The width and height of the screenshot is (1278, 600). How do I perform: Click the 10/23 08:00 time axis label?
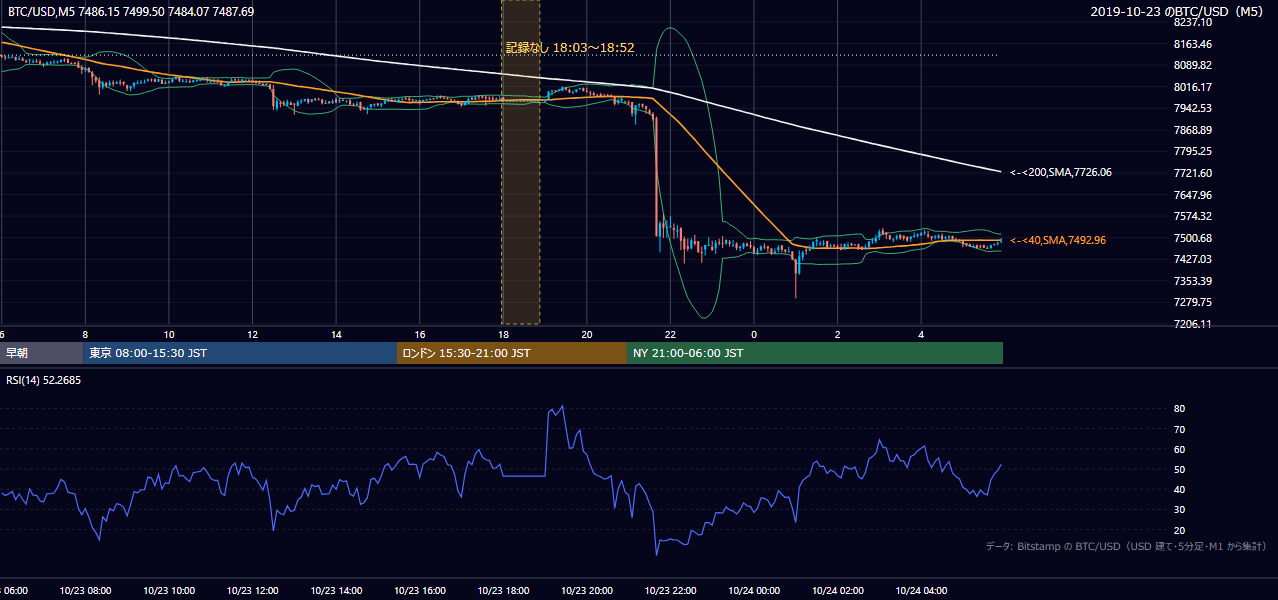(84, 591)
